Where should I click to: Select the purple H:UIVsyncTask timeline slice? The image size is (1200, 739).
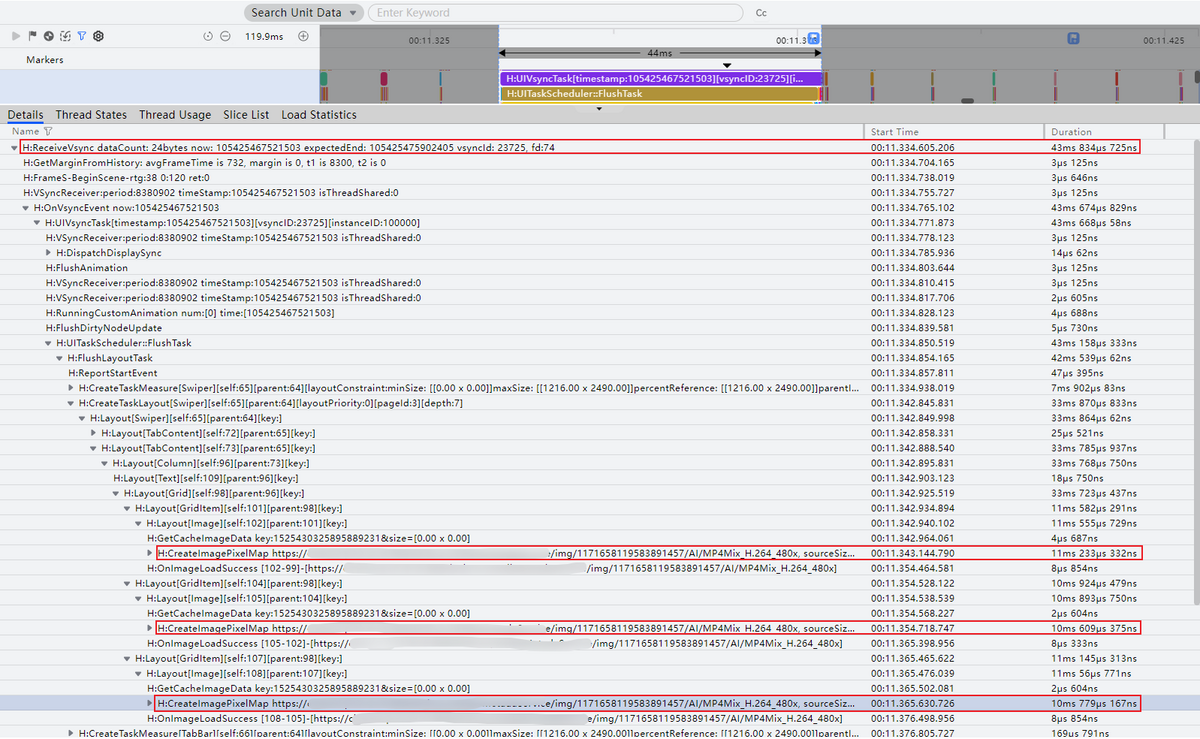[660, 78]
